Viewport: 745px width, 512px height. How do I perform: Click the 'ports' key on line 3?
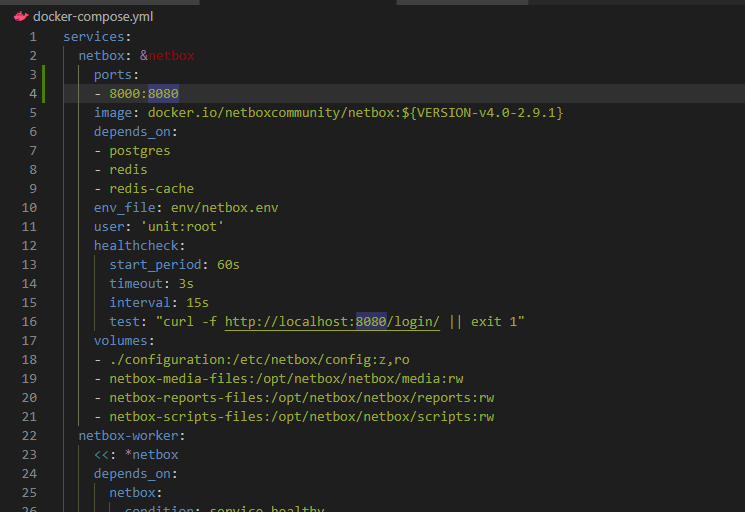click(x=113, y=75)
